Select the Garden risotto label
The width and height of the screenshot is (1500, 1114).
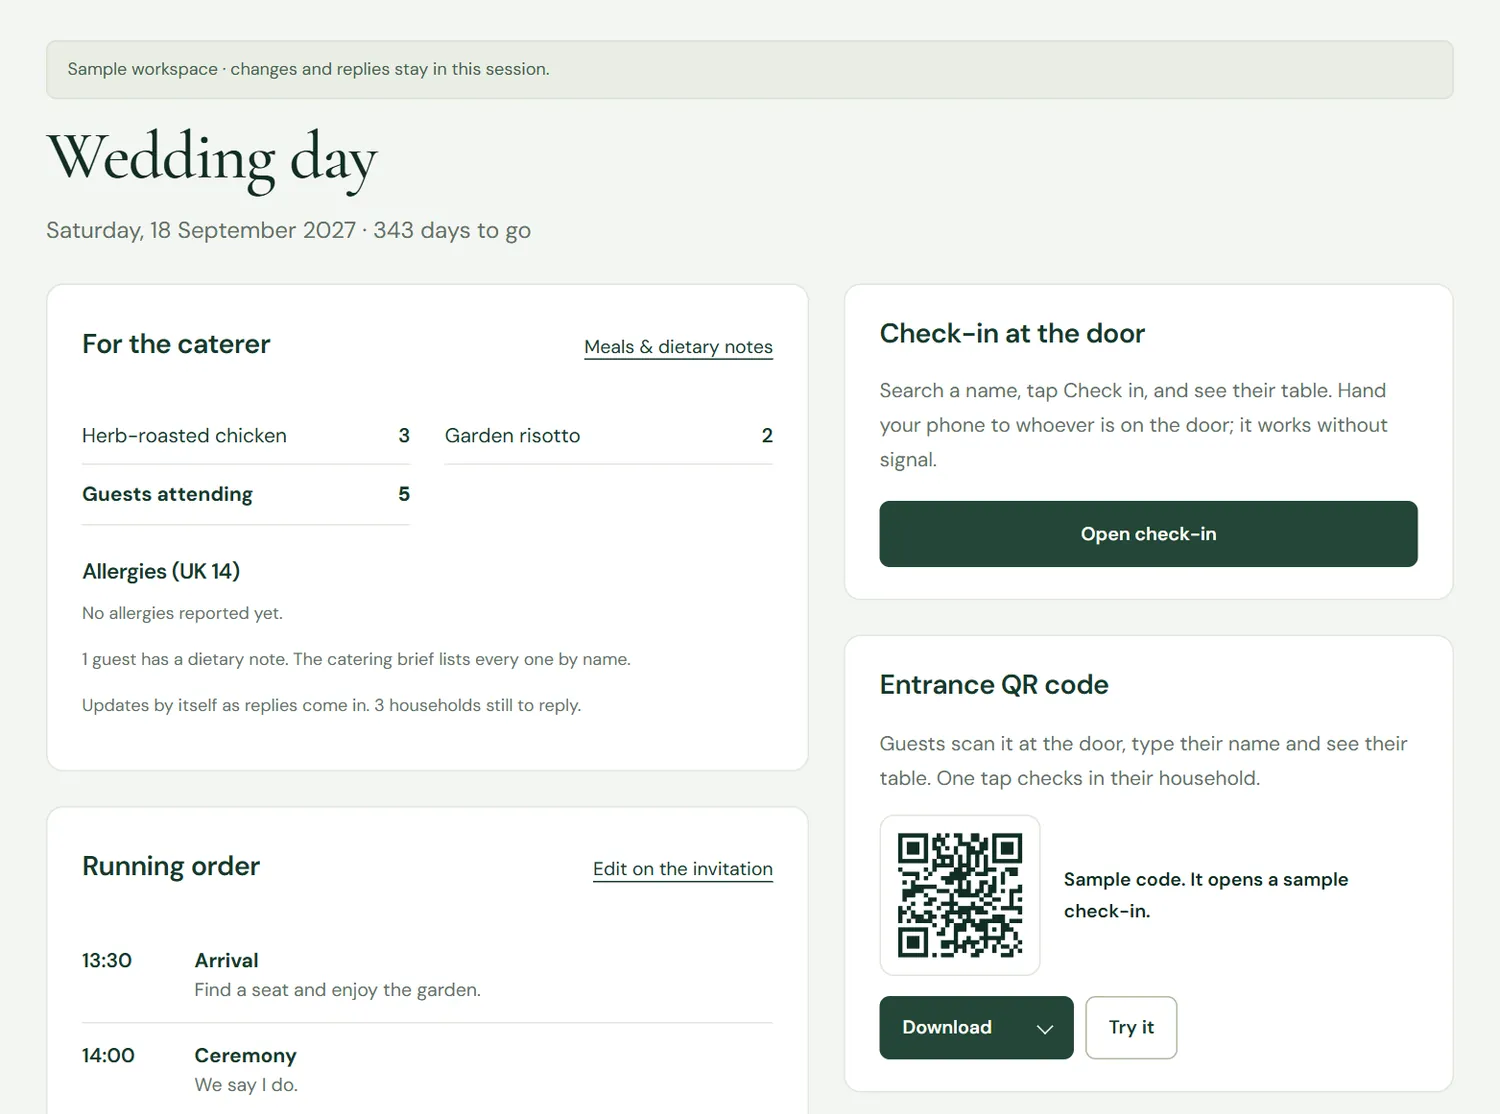[512, 436]
